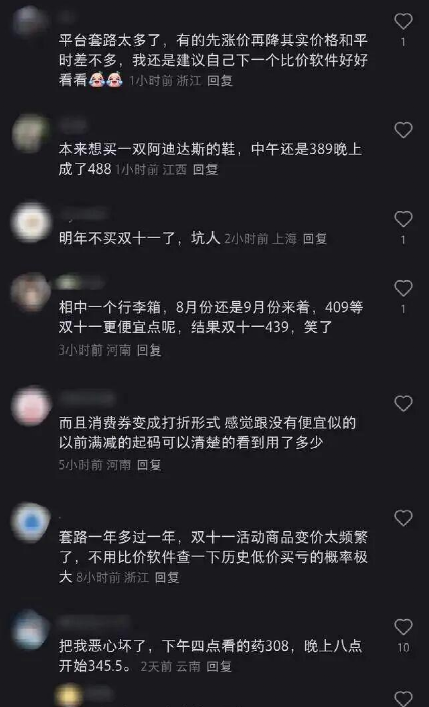Like the comment about 药308 with 10 likes
The image size is (429, 707).
(403, 627)
